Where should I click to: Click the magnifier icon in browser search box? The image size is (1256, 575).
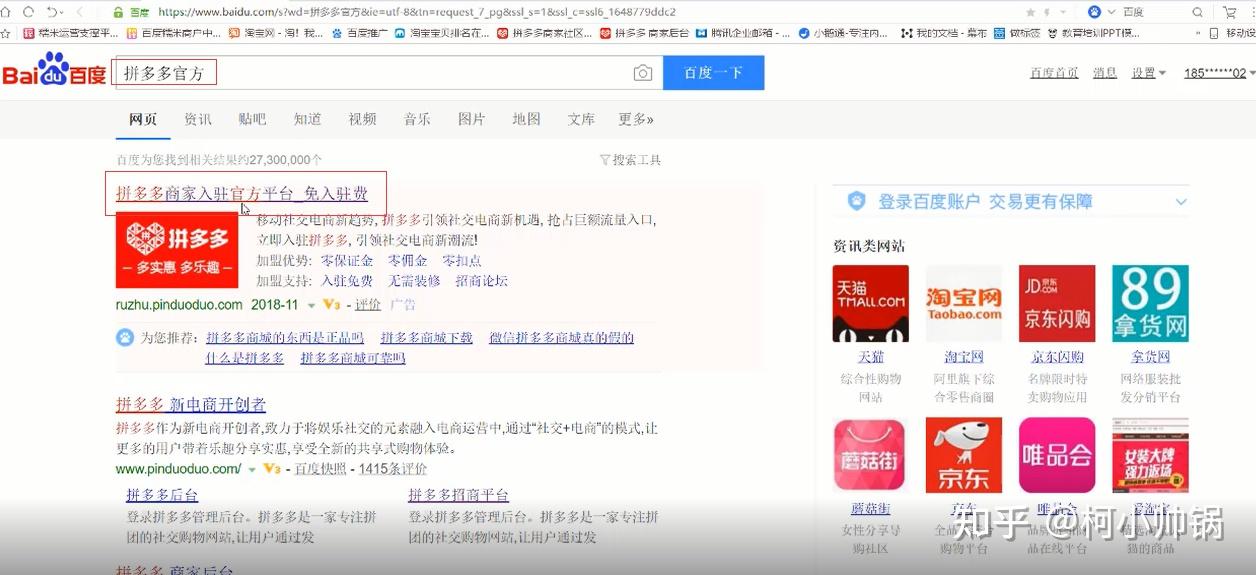coord(1198,12)
